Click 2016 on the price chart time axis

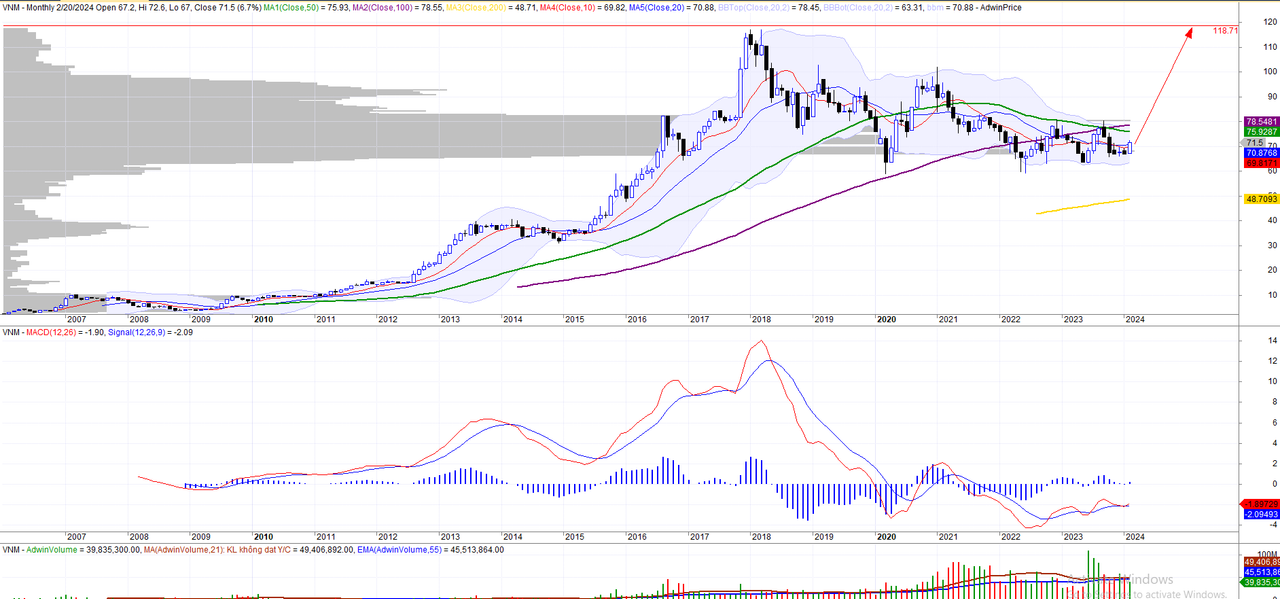(636, 320)
